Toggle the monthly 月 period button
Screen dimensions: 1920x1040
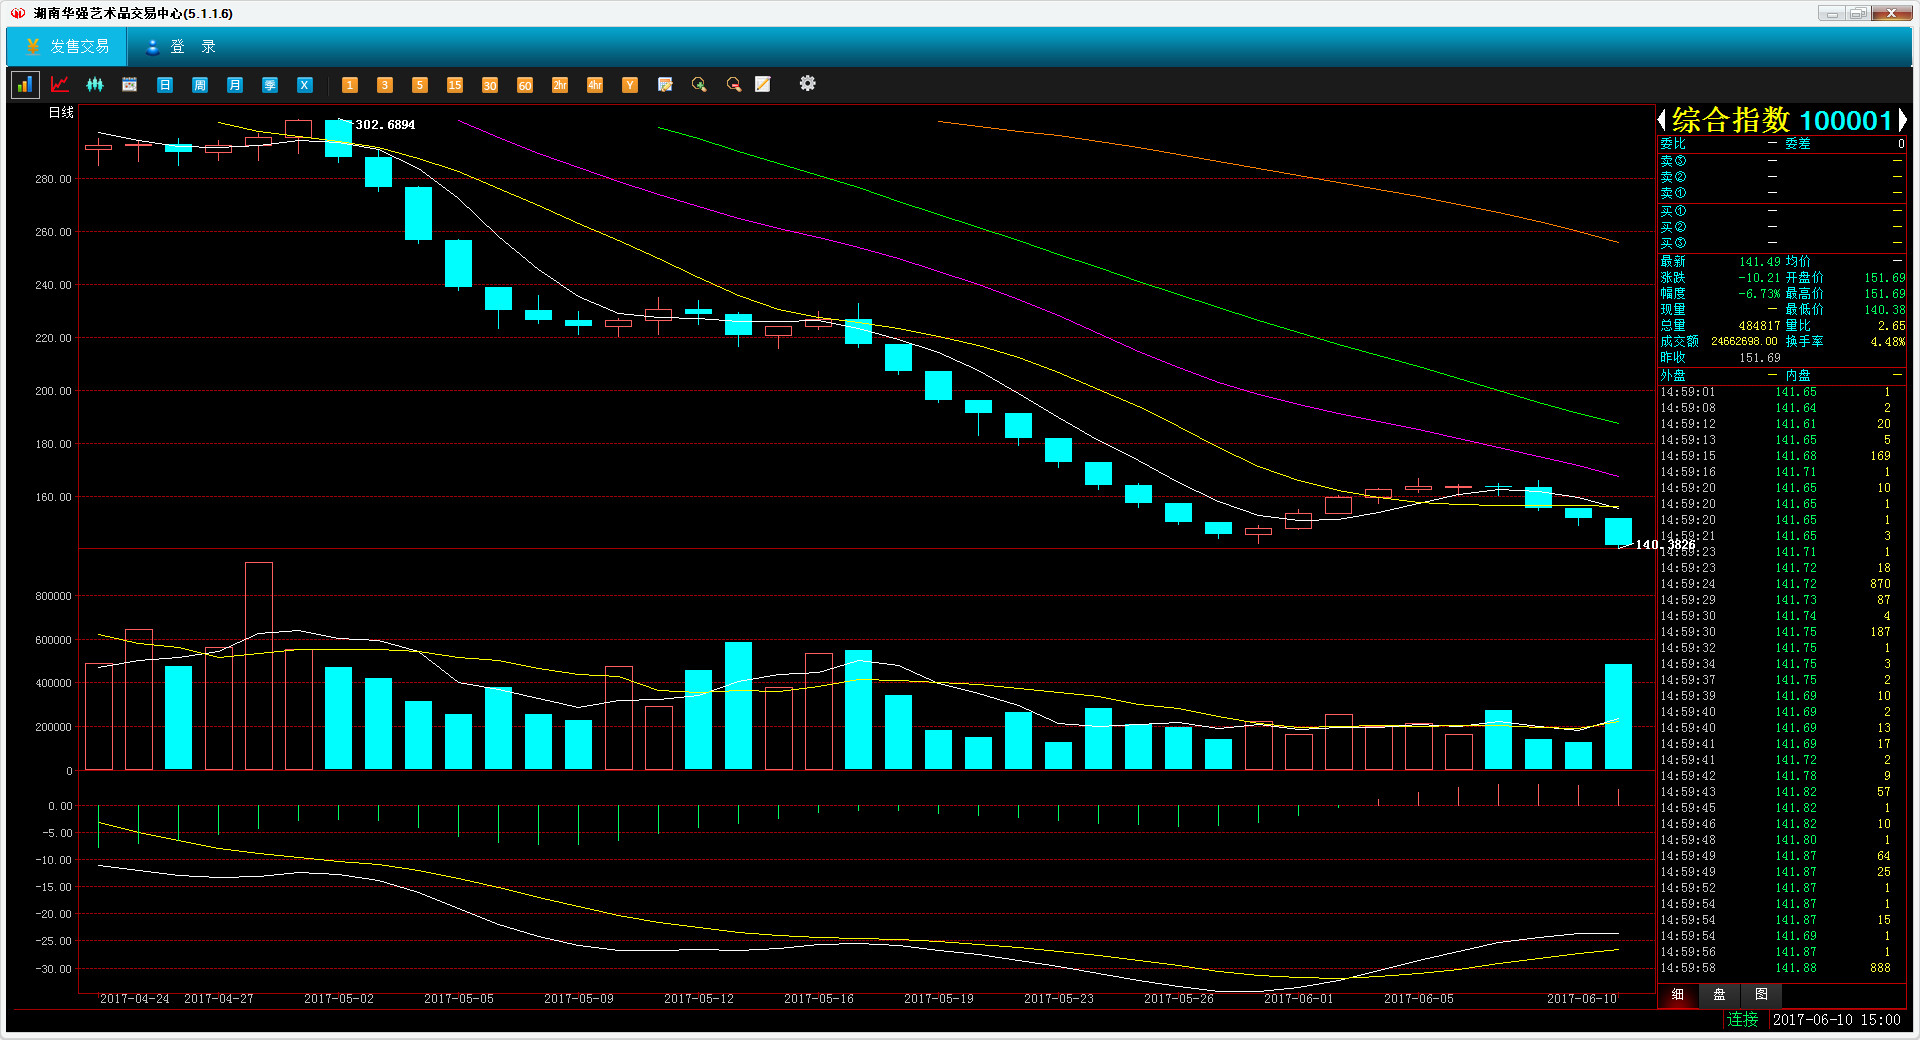[x=235, y=85]
